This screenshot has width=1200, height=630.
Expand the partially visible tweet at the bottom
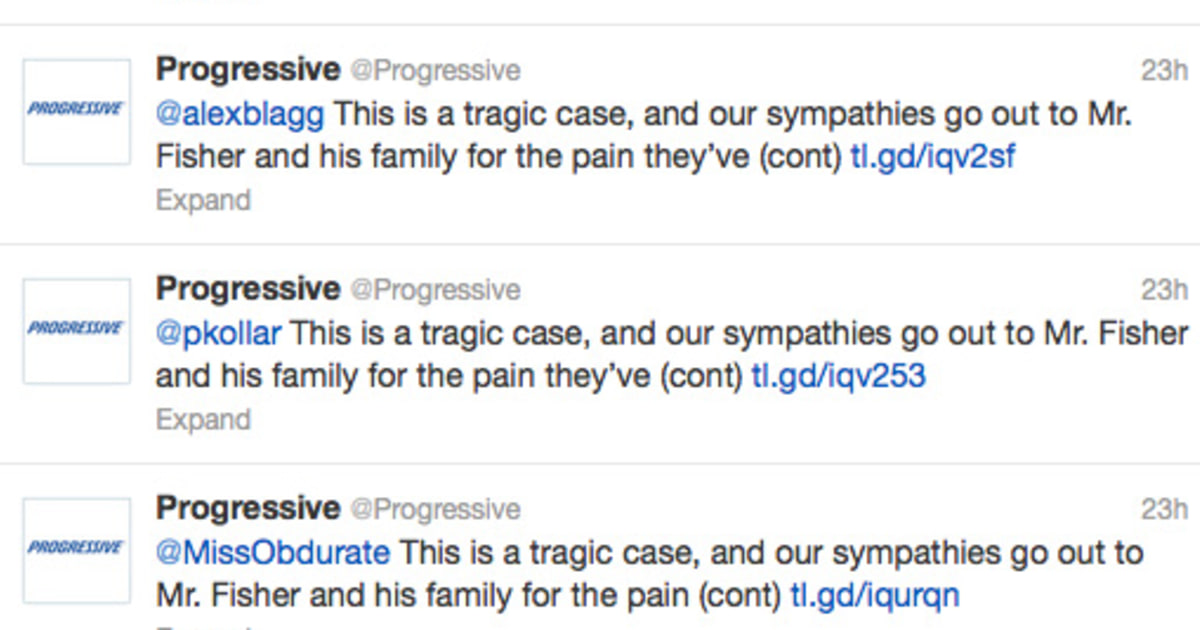point(203,625)
